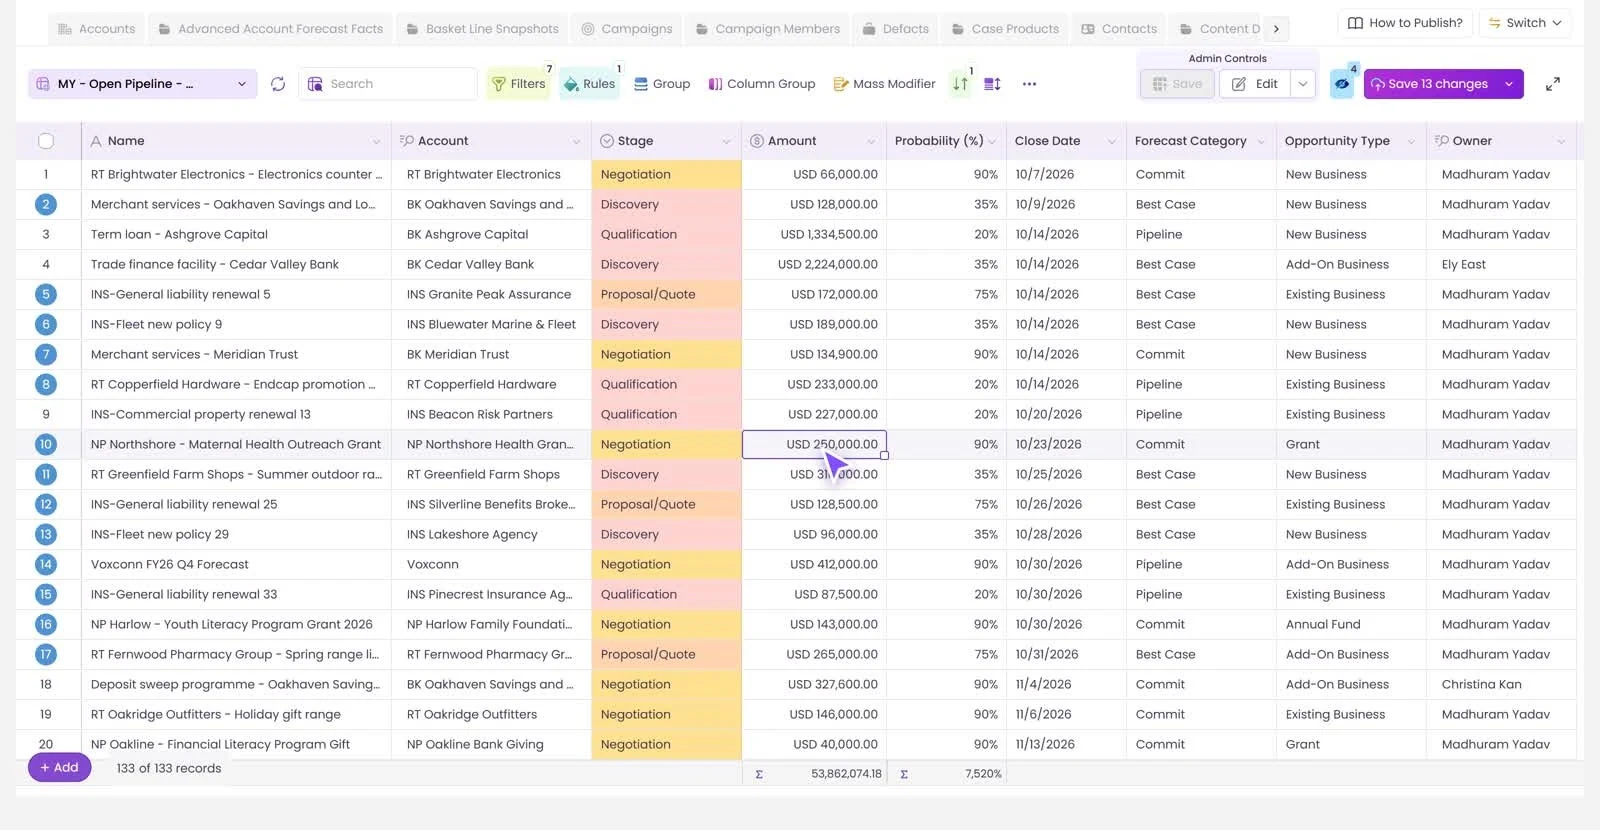Click the Amount sum sigma icon in footer
This screenshot has height=830, width=1600.
[x=759, y=774]
